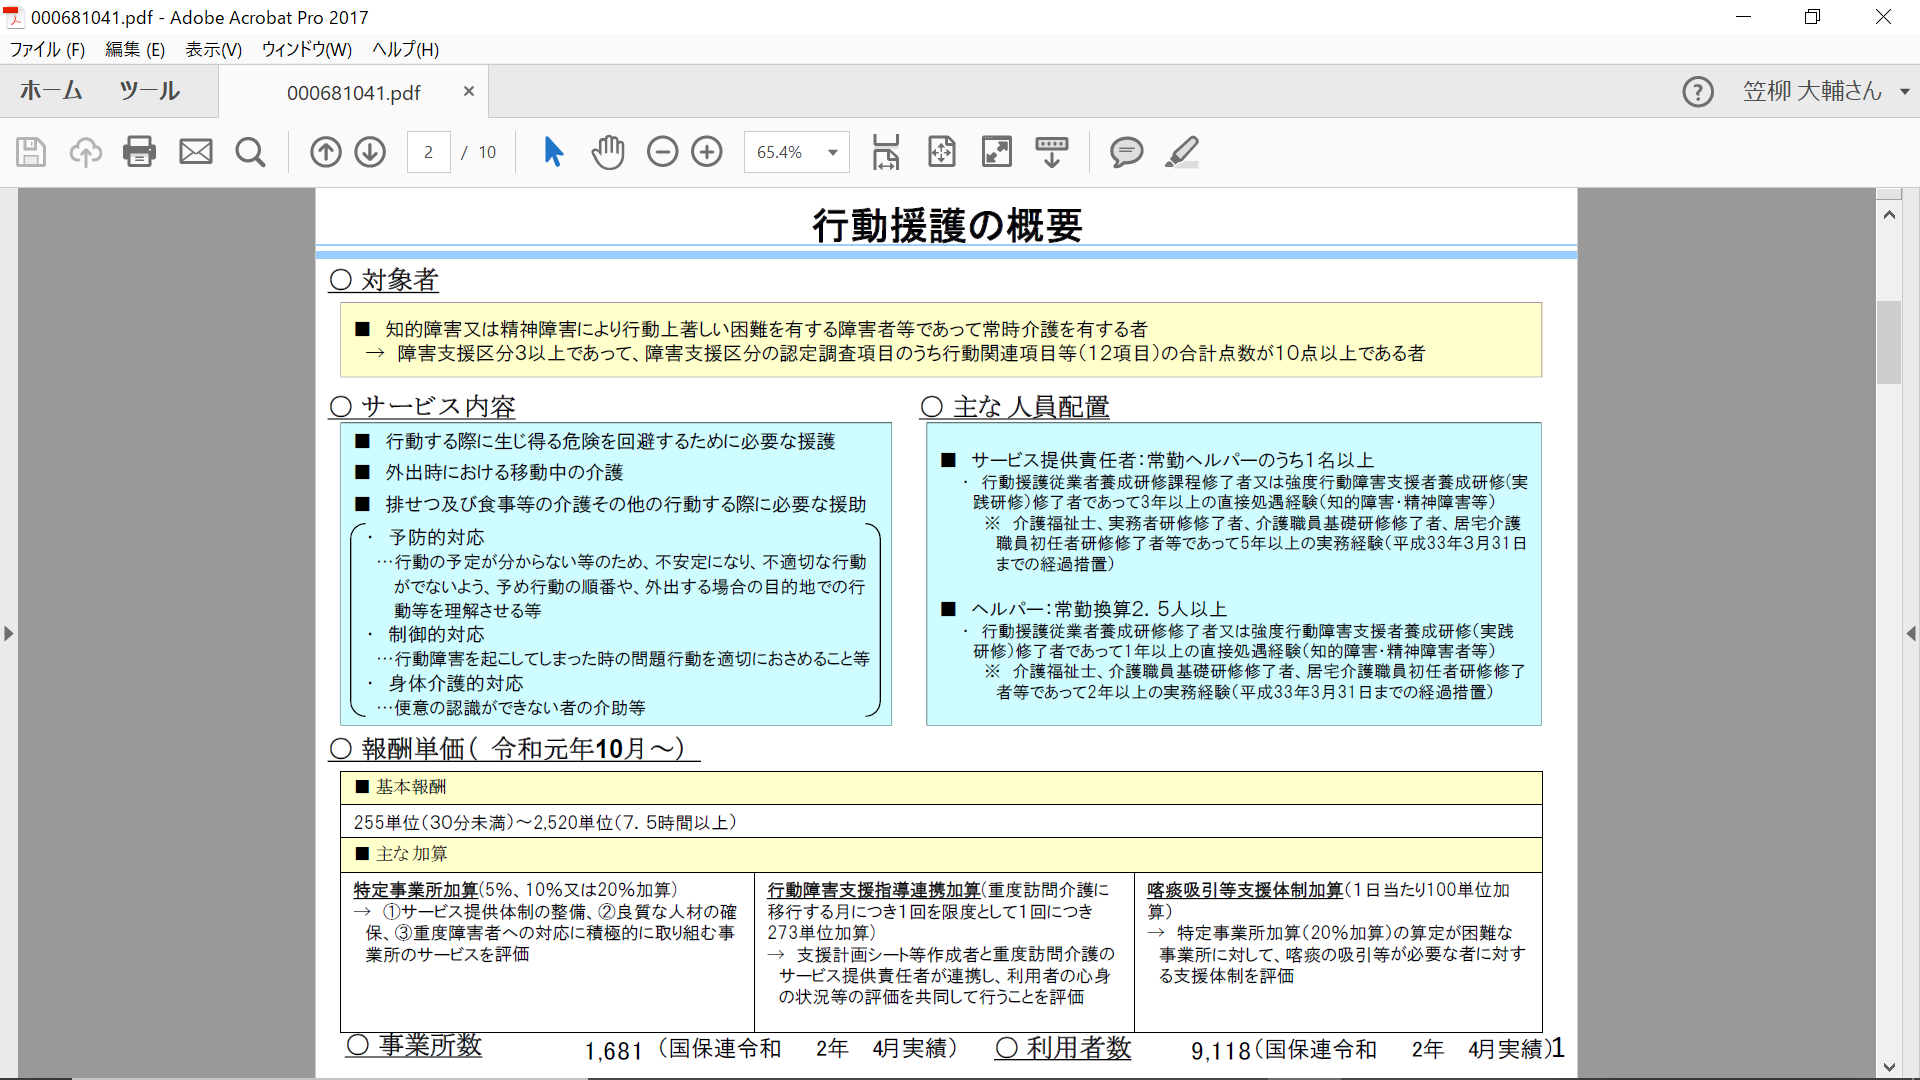The height and width of the screenshot is (1080, 1920).
Task: Send the file by email
Action: click(x=196, y=152)
